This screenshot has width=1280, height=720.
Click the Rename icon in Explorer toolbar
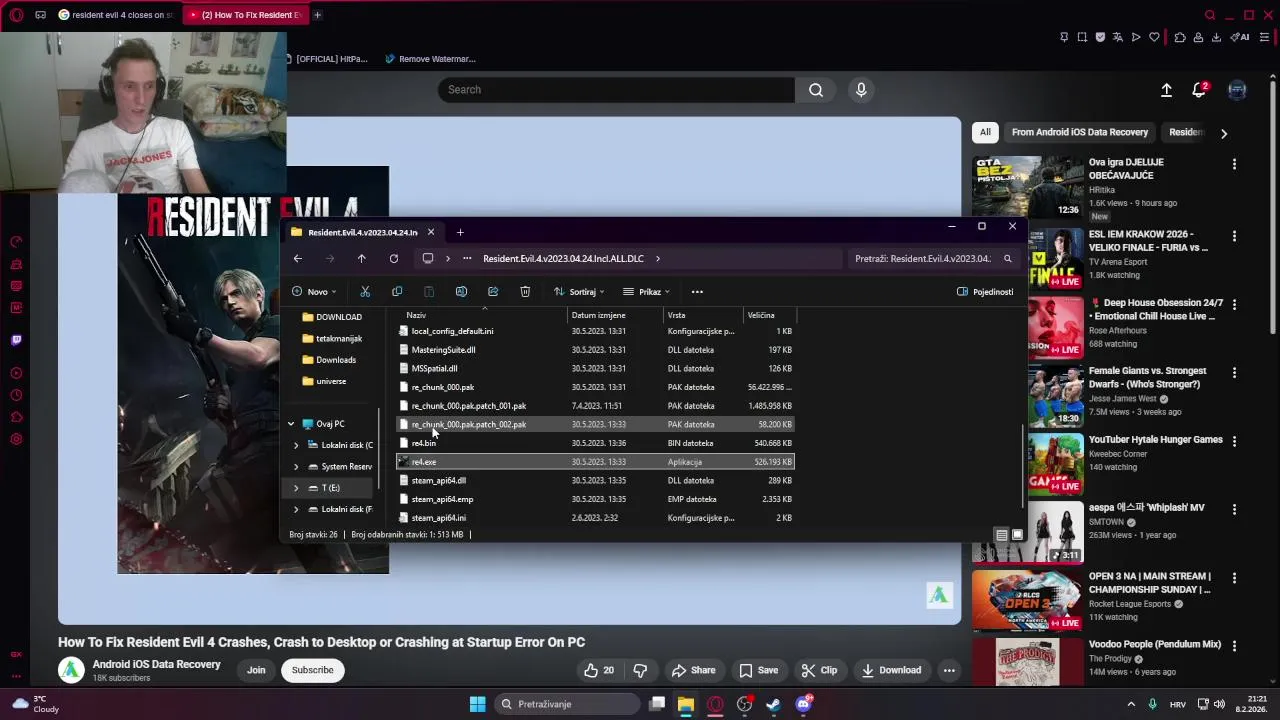(x=461, y=292)
